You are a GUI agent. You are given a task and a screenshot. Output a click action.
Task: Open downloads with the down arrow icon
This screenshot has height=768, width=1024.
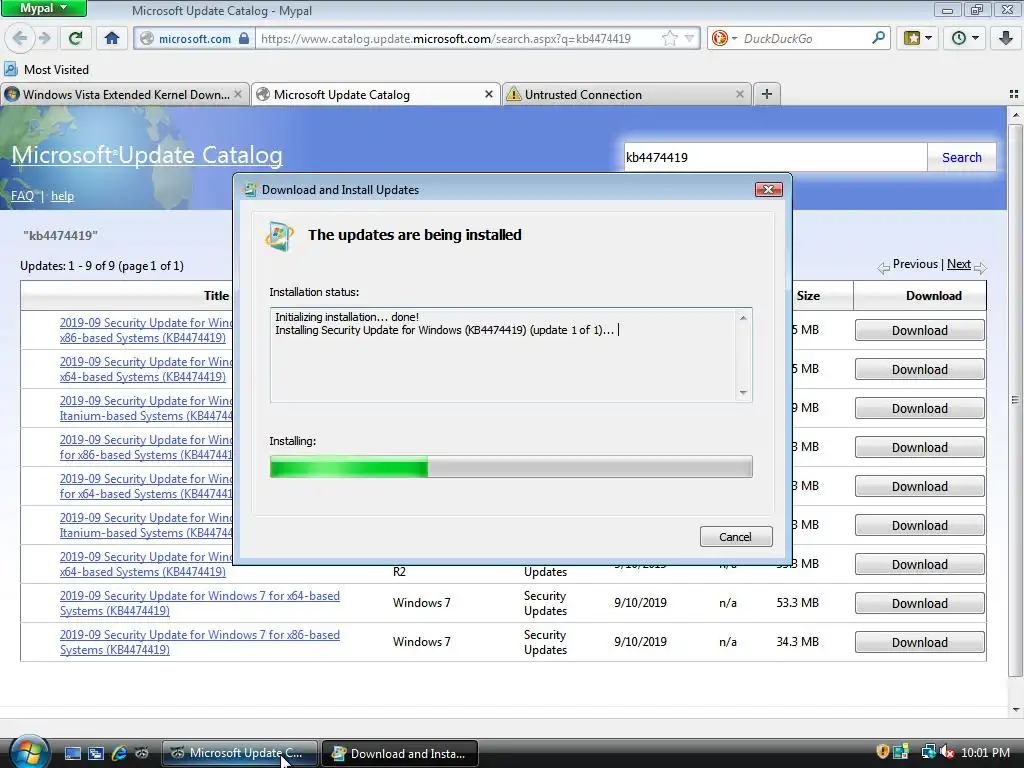pos(1006,38)
